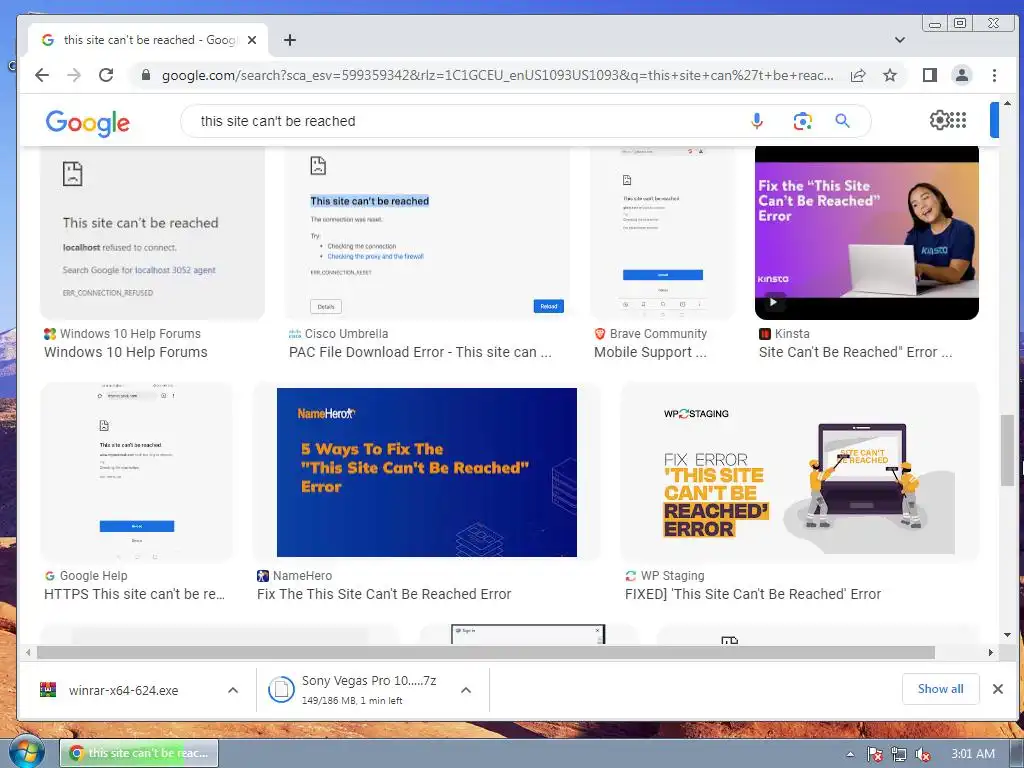Click scroll down arrow of page

click(1007, 635)
